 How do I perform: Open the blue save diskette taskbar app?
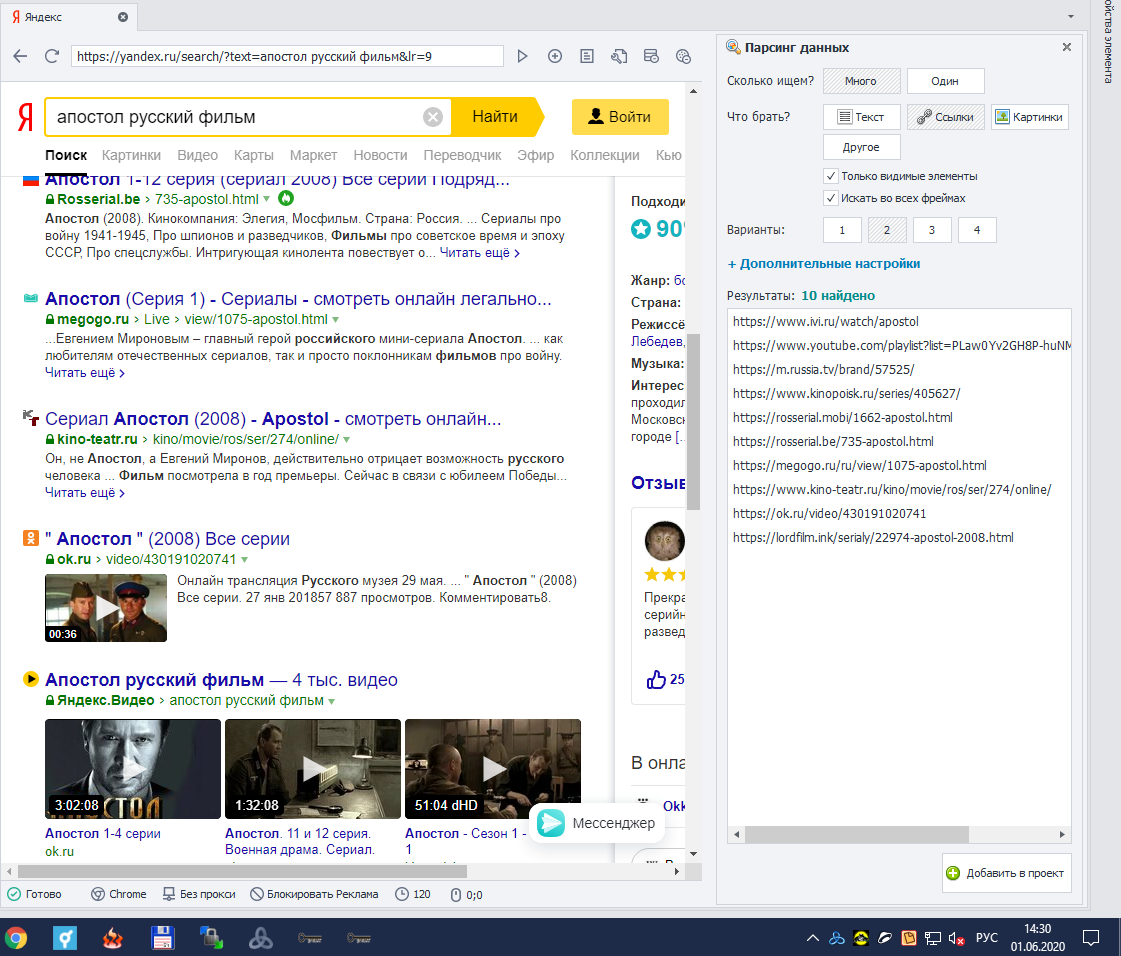162,937
